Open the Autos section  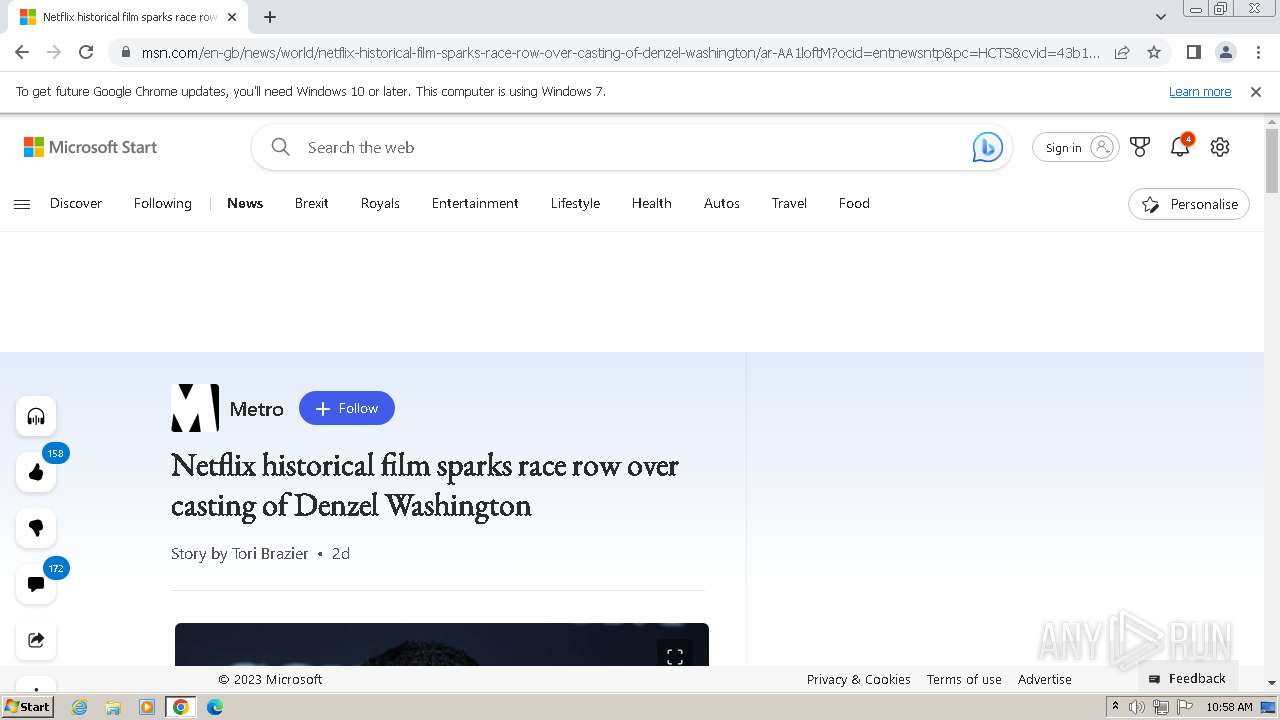[722, 203]
